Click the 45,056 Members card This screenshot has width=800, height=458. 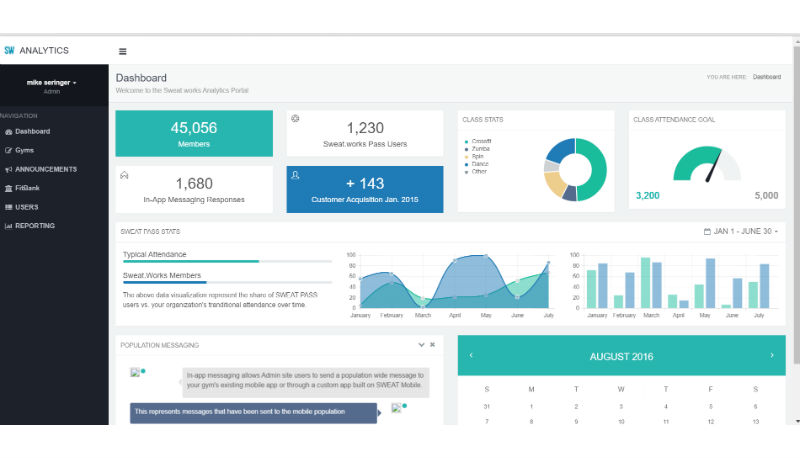(x=194, y=134)
